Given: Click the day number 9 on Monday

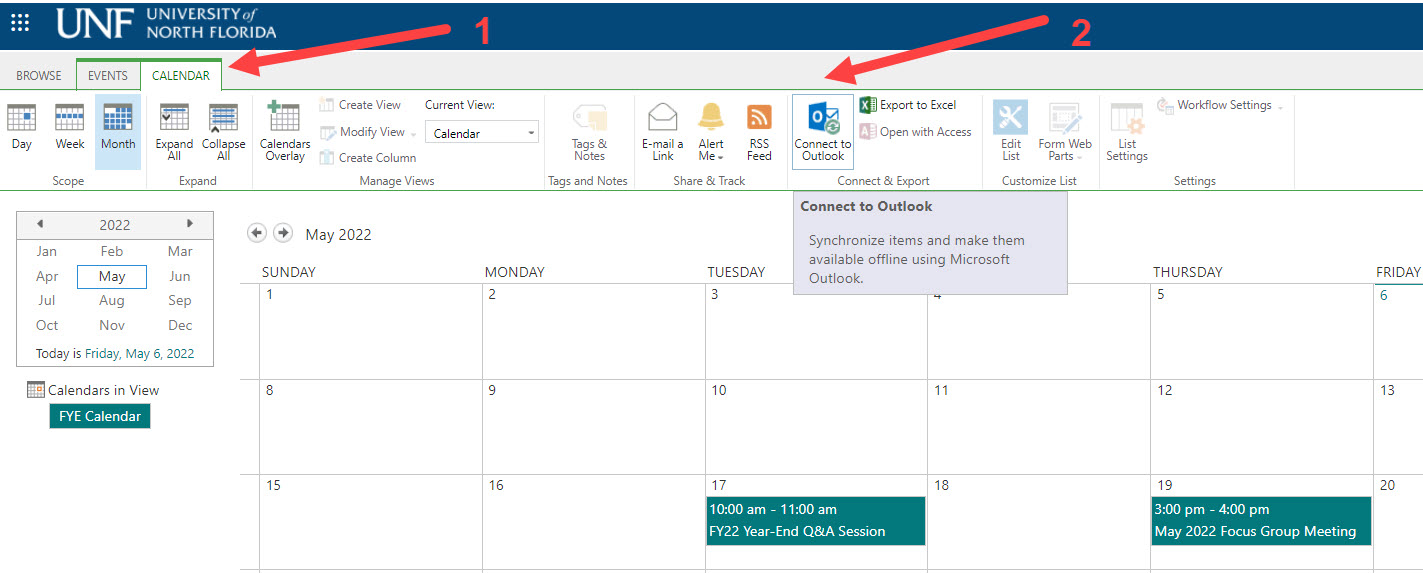Looking at the screenshot, I should coord(492,390).
